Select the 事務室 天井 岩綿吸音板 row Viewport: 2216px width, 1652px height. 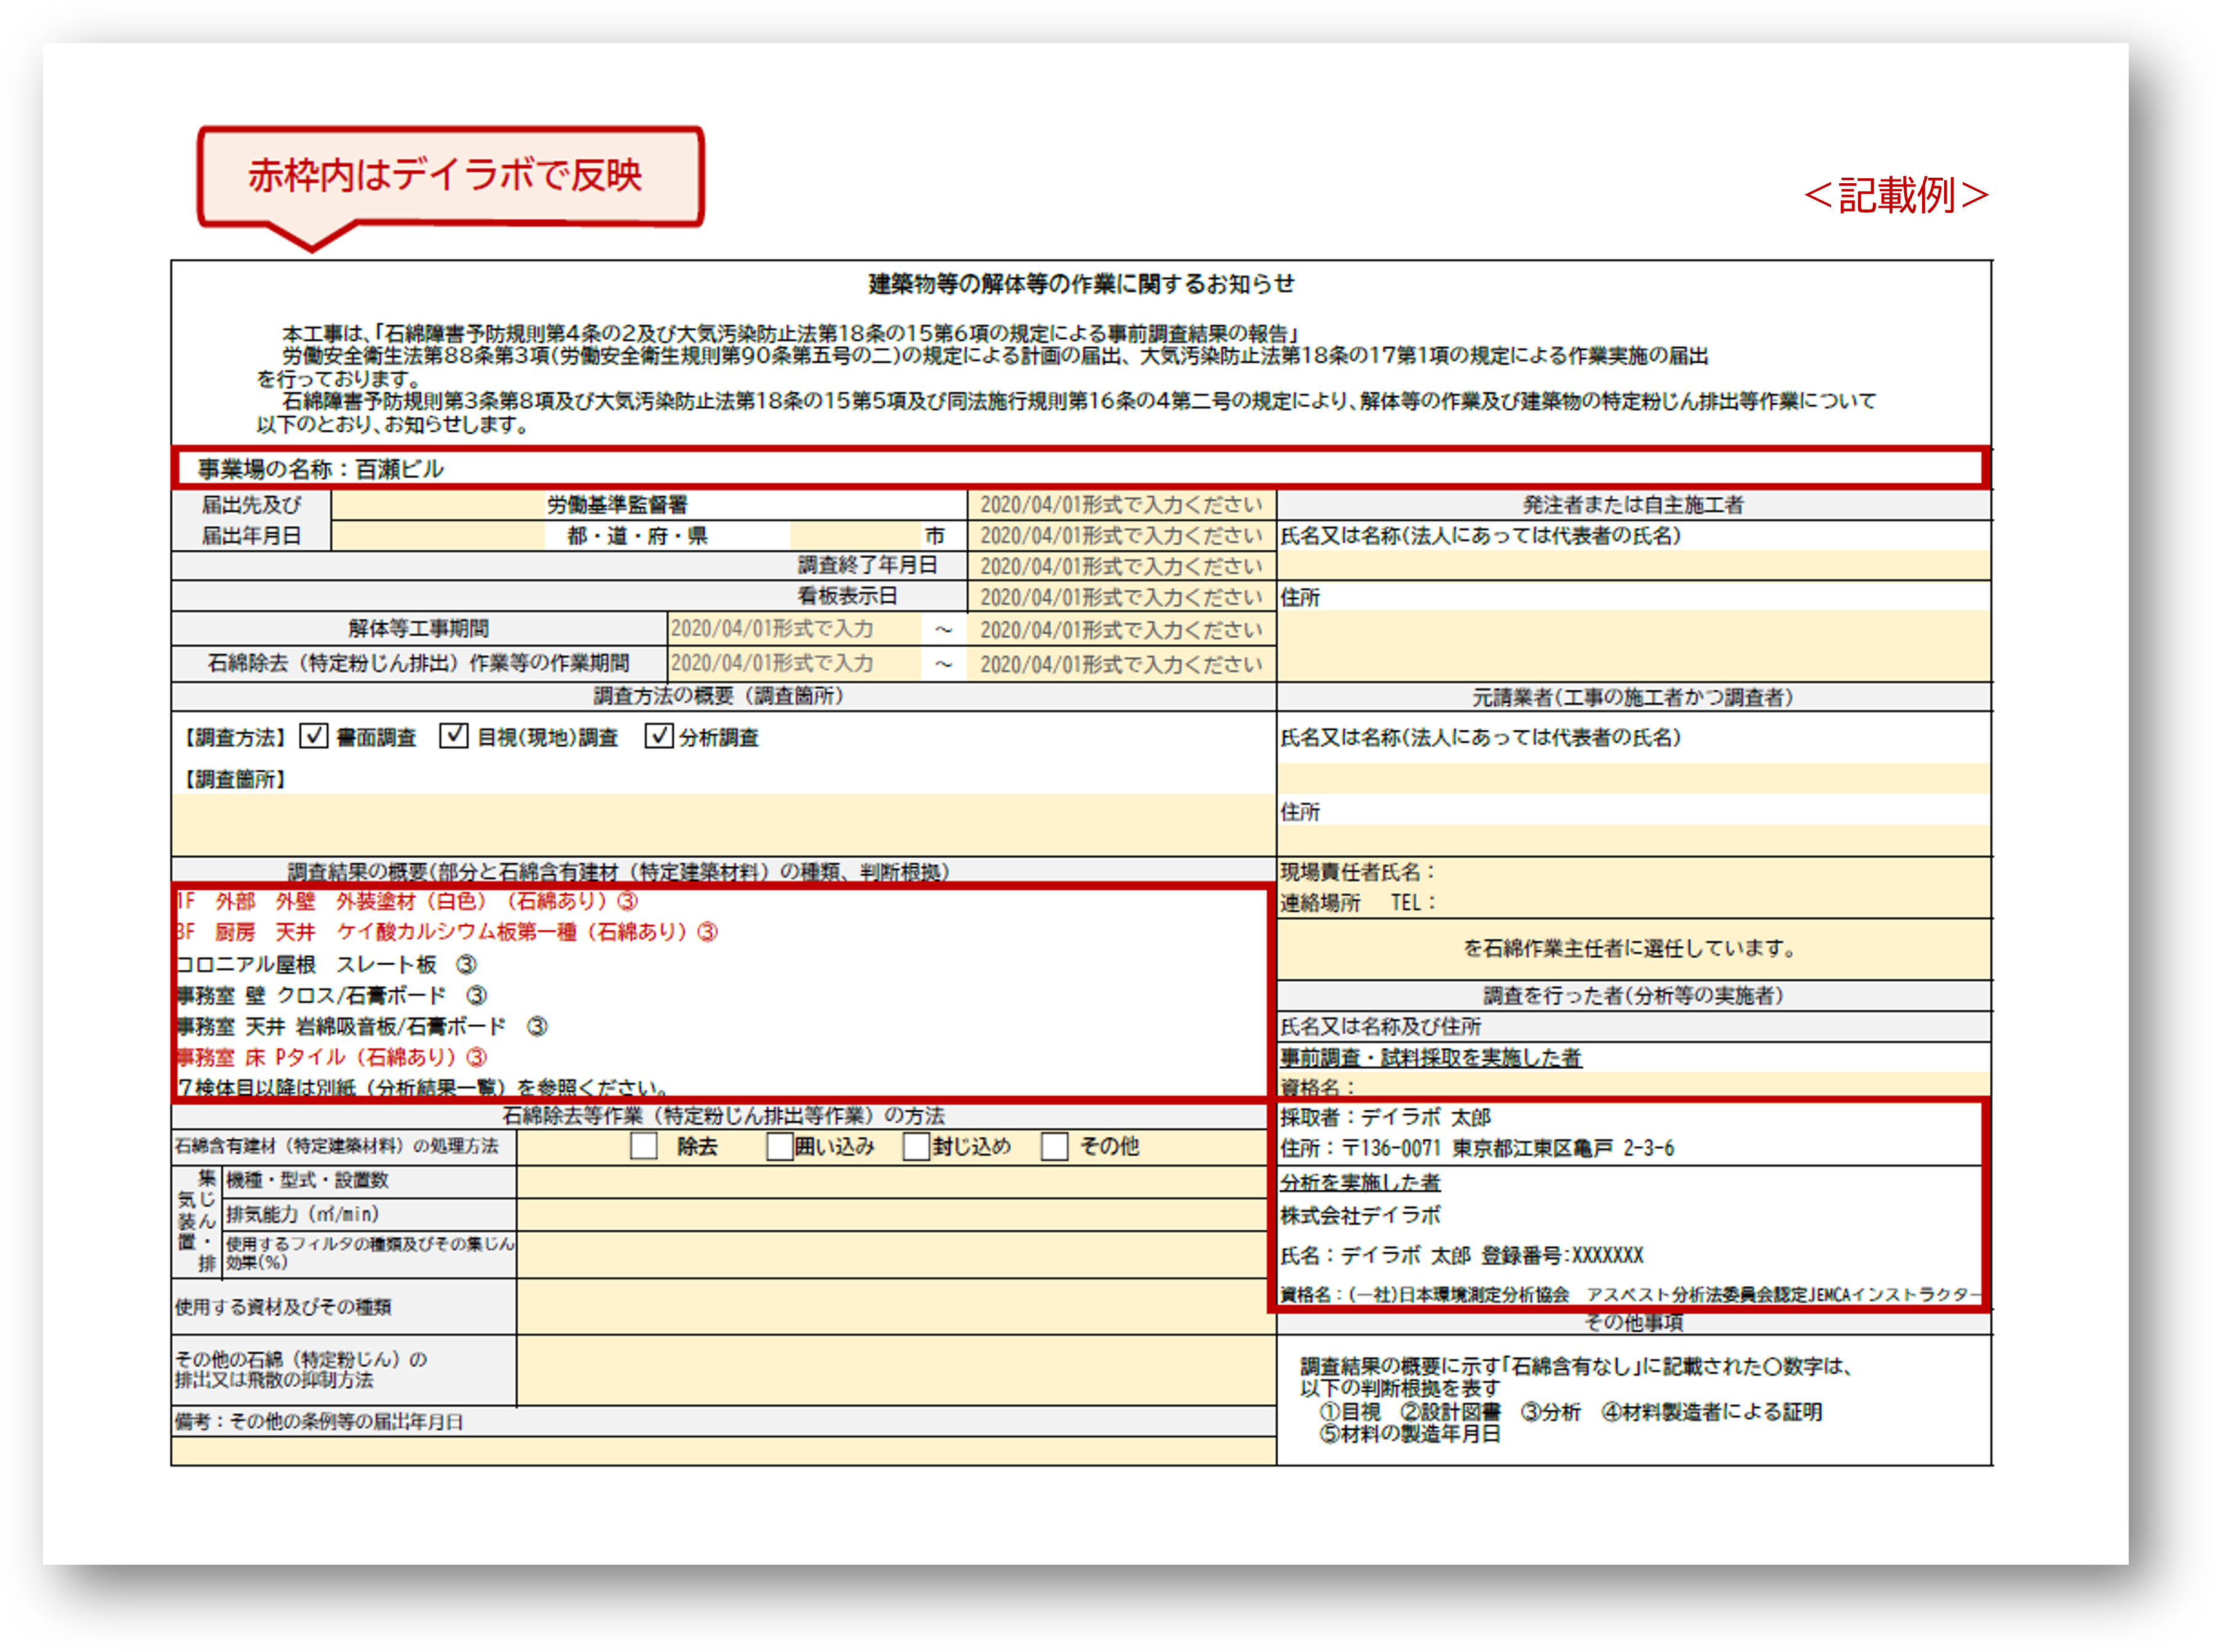pyautogui.click(x=362, y=1026)
